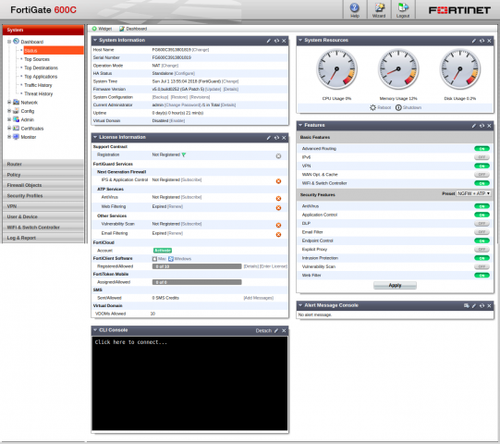Open the Security Profiles menu section
Viewport: 500px width, 444px height.
[x=43, y=196]
